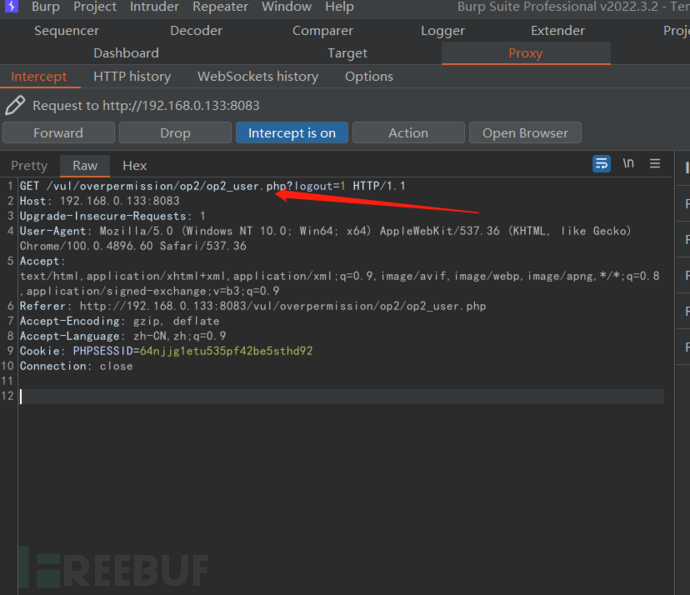Image resolution: width=690 pixels, height=595 pixels.
Task: Switch to the Target tab
Action: tap(347, 53)
